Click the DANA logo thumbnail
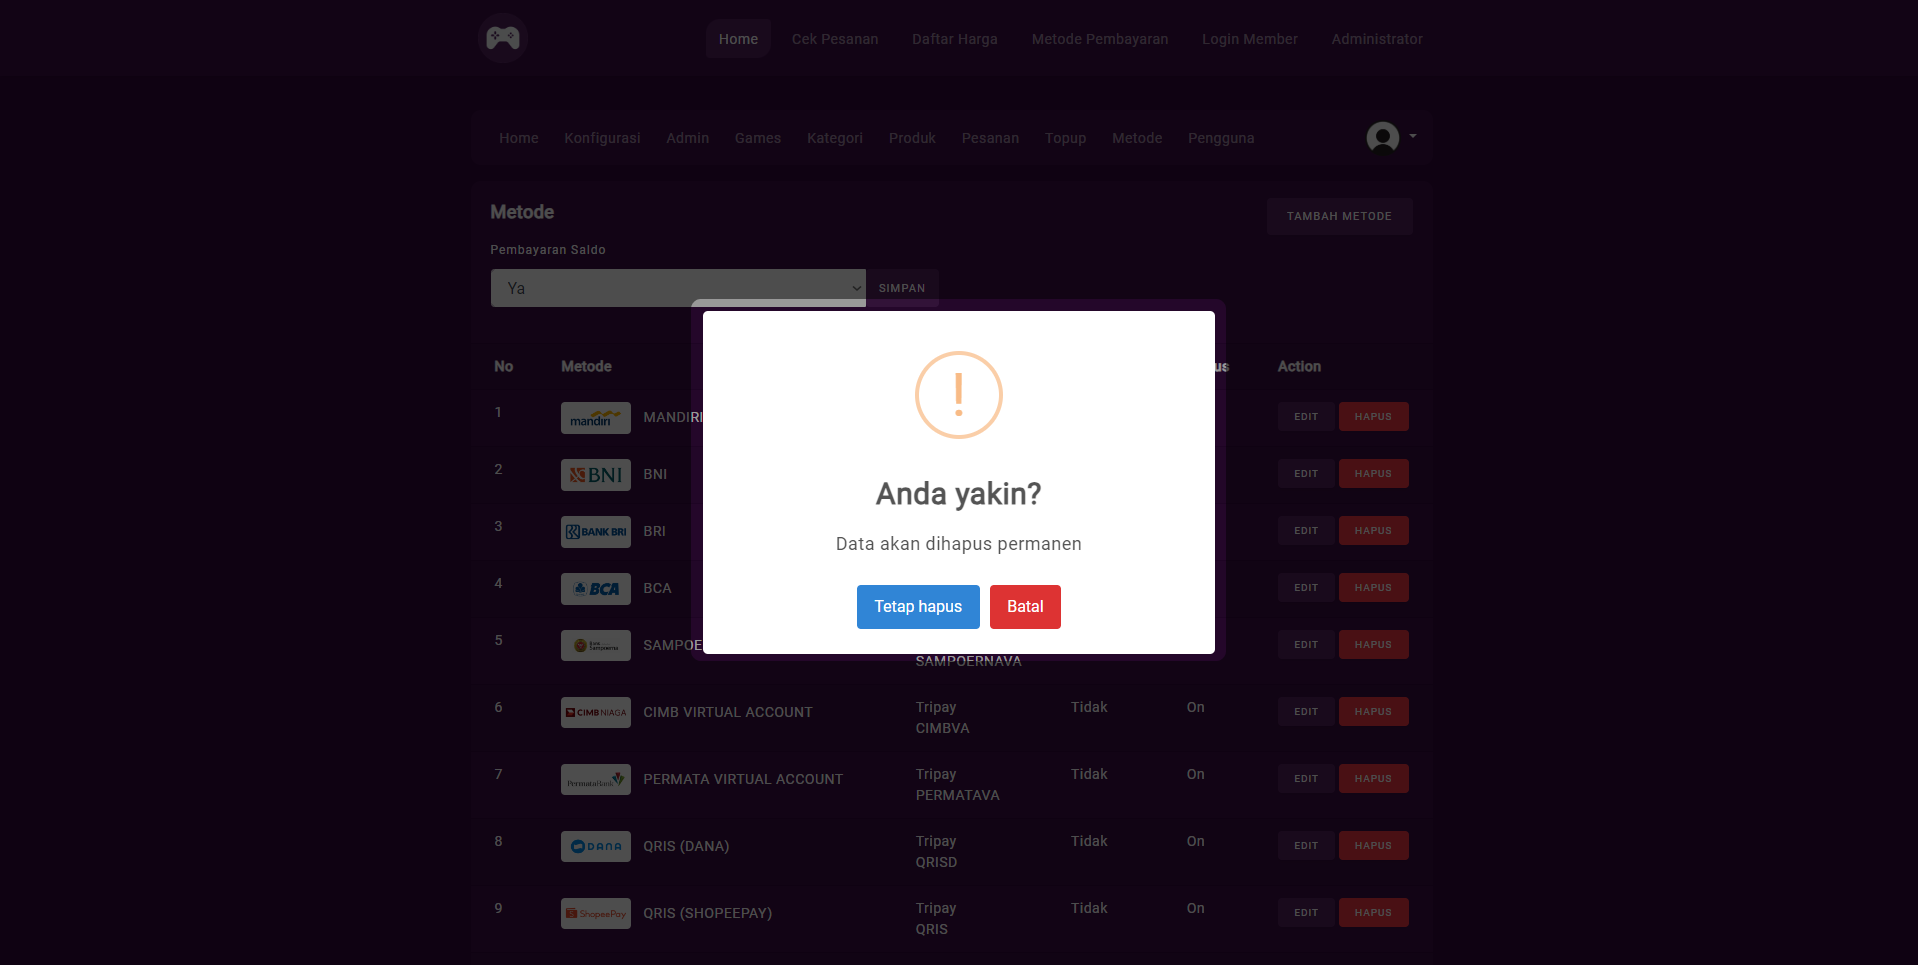This screenshot has height=965, width=1918. click(x=596, y=847)
